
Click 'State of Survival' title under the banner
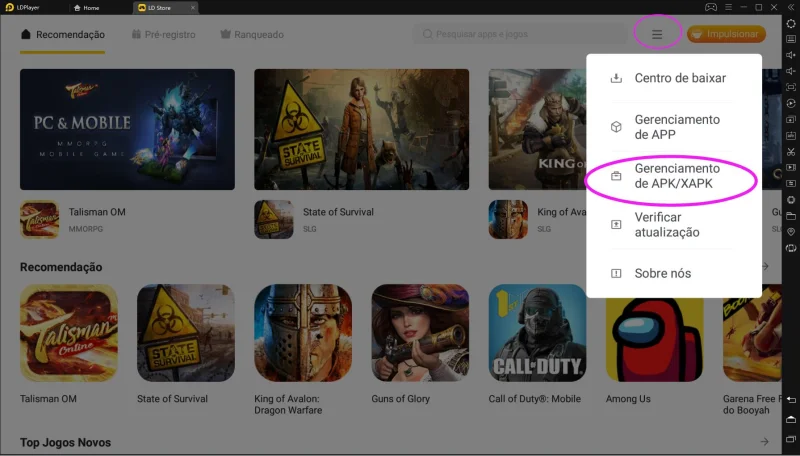(338, 212)
